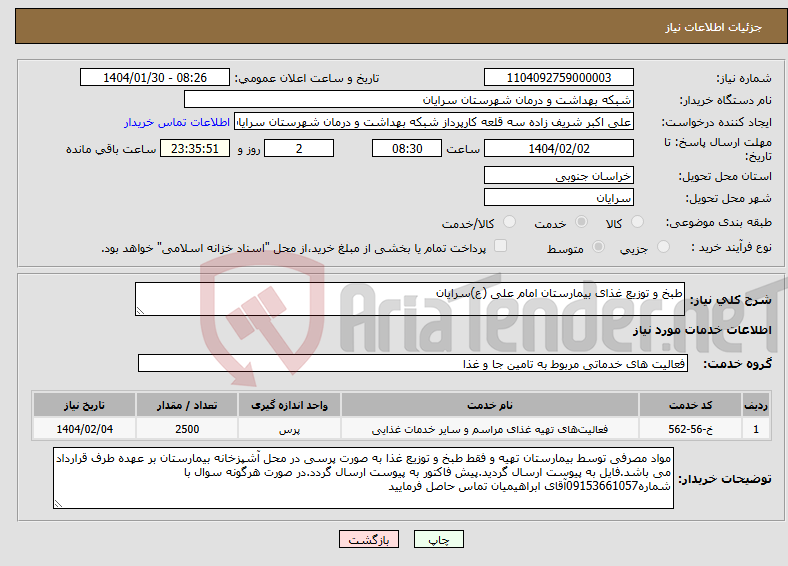Click the general description text area
Image resolution: width=788 pixels, height=566 pixels.
[410, 299]
